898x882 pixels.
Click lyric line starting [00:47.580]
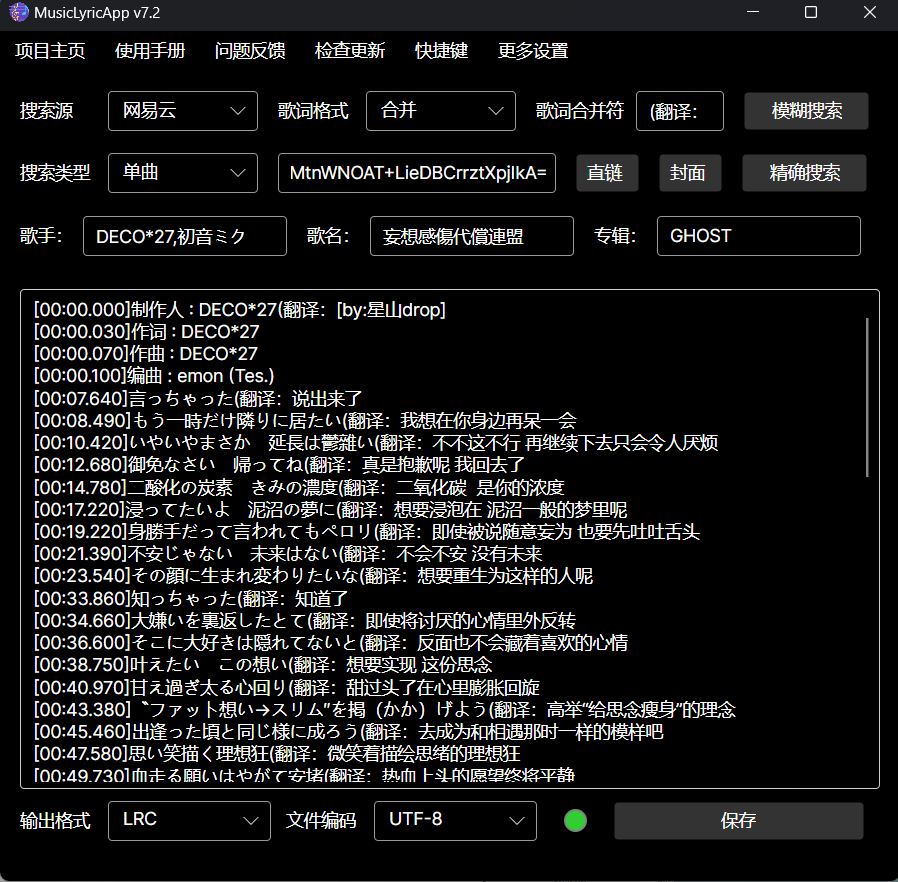pyautogui.click(x=277, y=754)
